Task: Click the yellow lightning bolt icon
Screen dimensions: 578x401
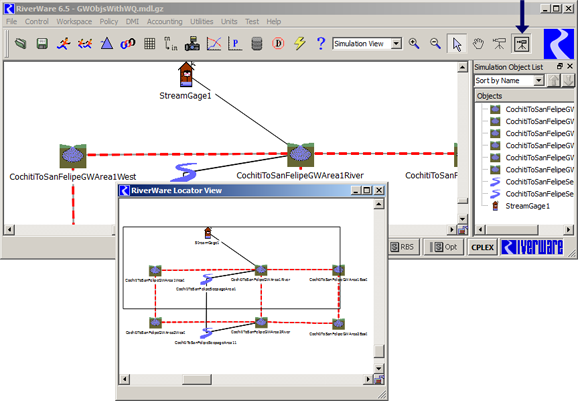Action: (300, 43)
